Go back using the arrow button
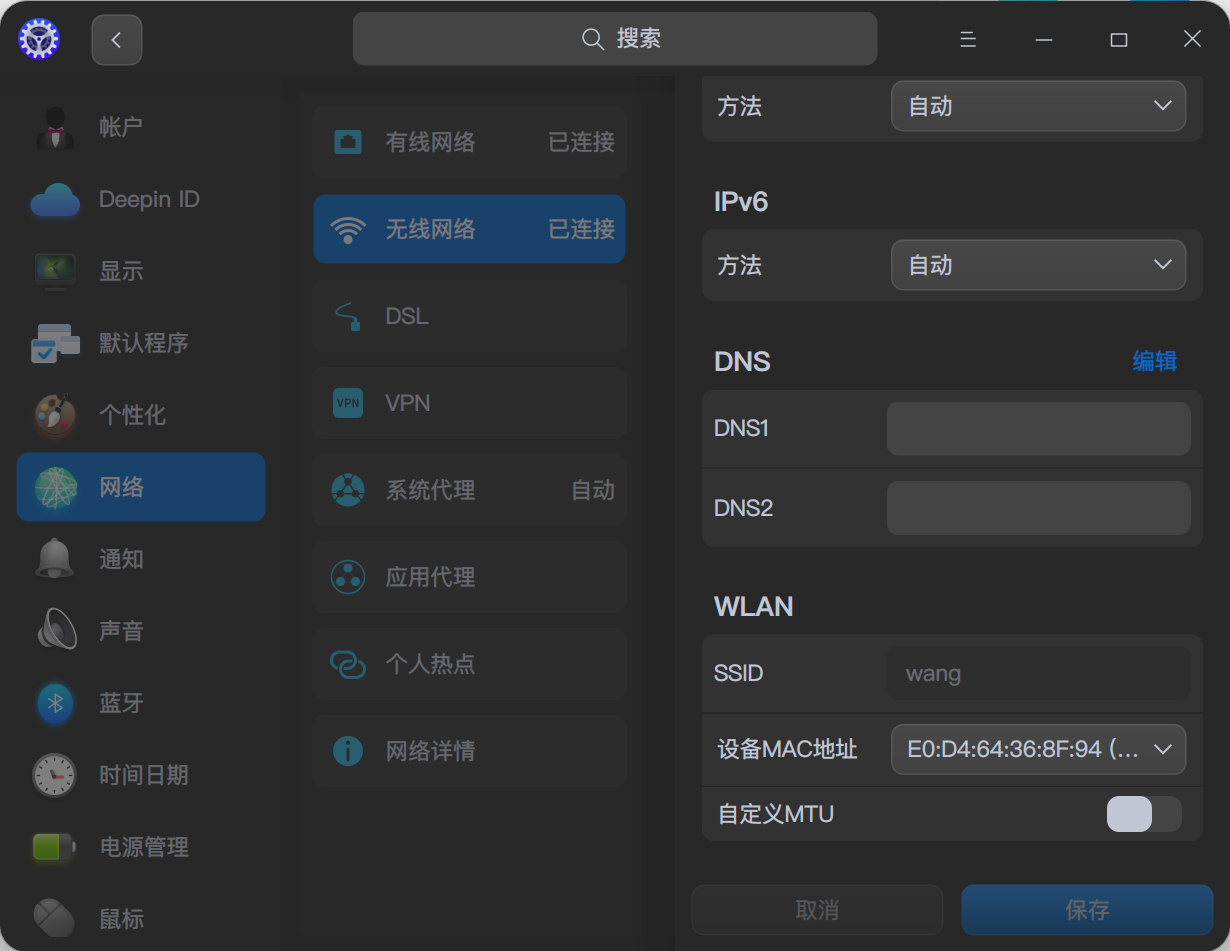The image size is (1230, 951). tap(117, 40)
